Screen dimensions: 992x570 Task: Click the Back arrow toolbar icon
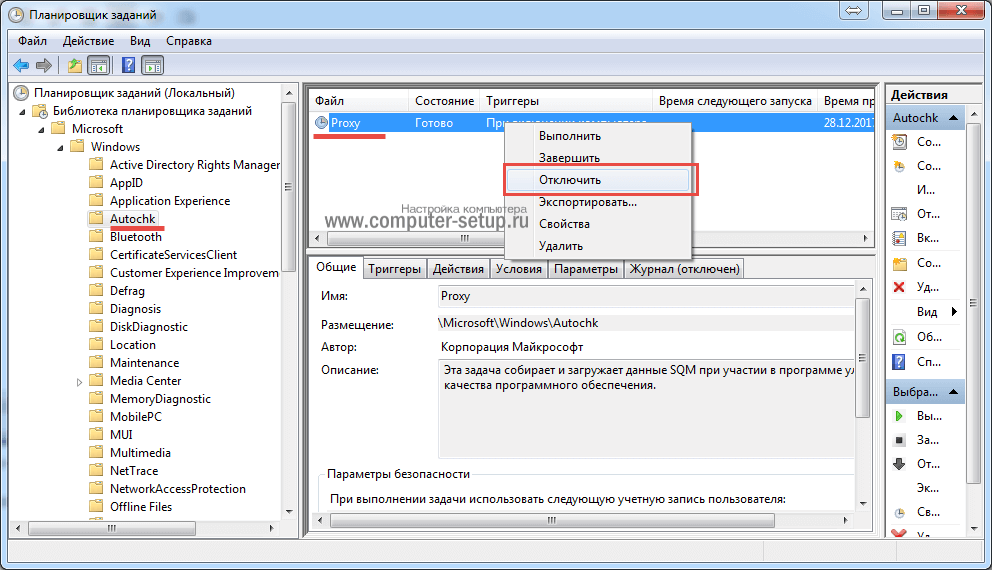21,66
